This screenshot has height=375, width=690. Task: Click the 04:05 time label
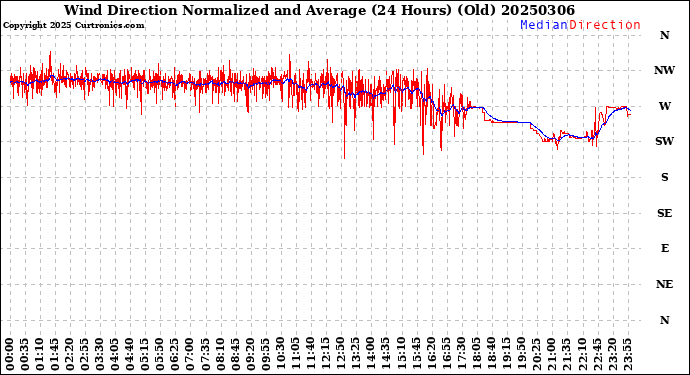click(x=114, y=354)
